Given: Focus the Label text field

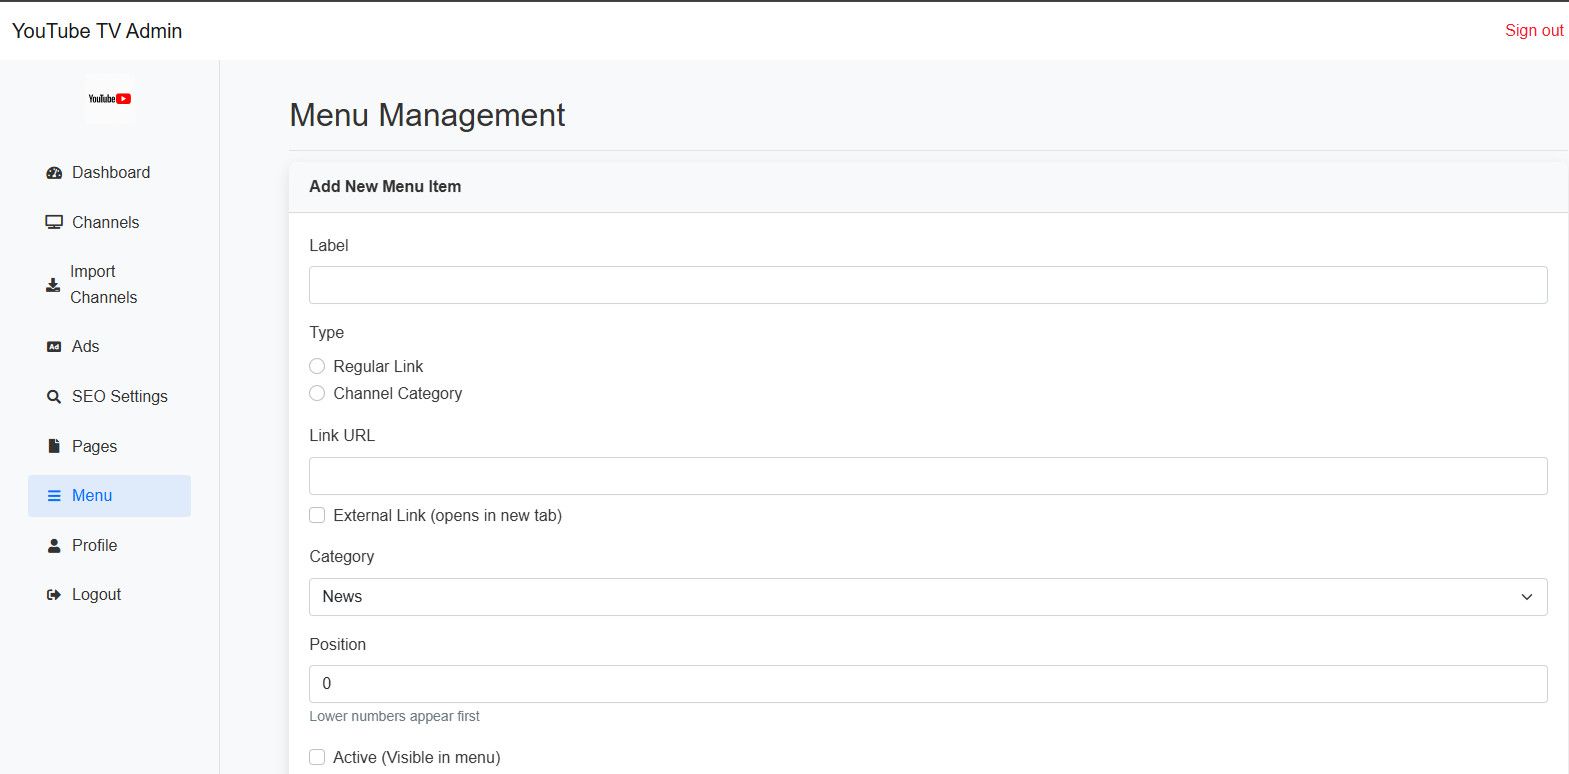Looking at the screenshot, I should [x=927, y=285].
